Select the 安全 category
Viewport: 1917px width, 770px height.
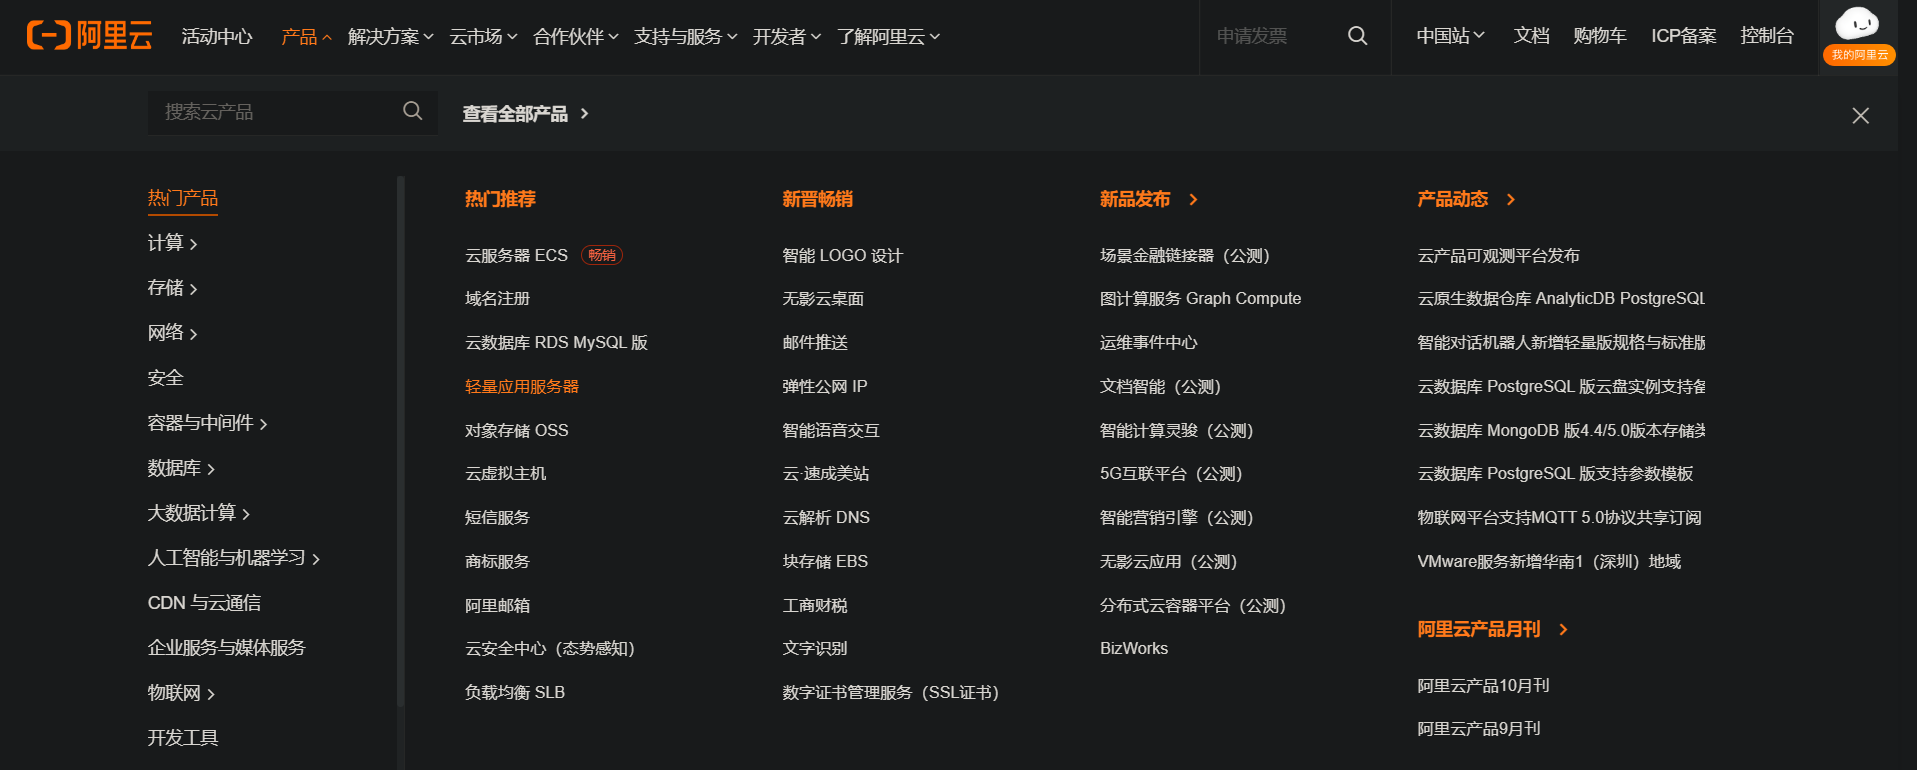coord(165,378)
